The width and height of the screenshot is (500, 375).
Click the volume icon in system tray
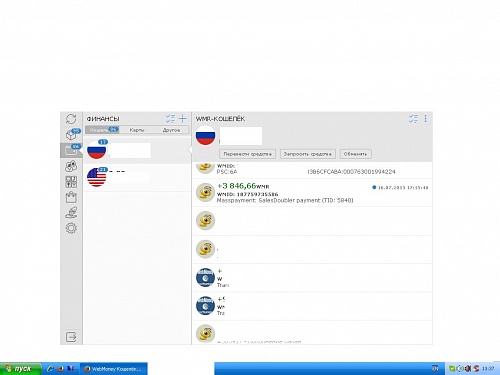[x=460, y=368]
